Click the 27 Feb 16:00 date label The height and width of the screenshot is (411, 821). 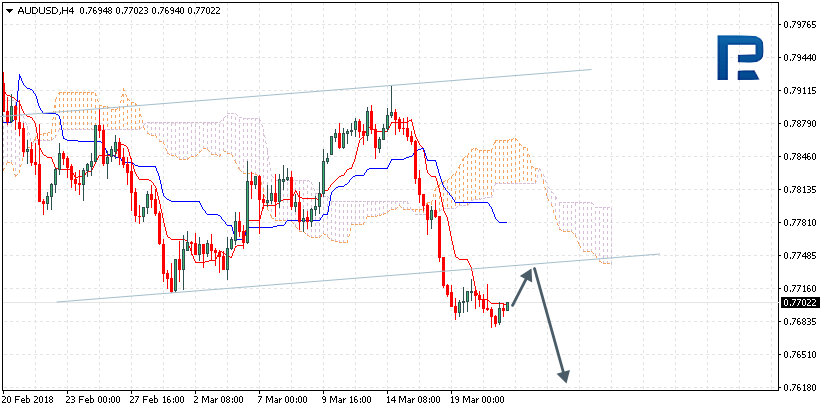click(x=152, y=399)
